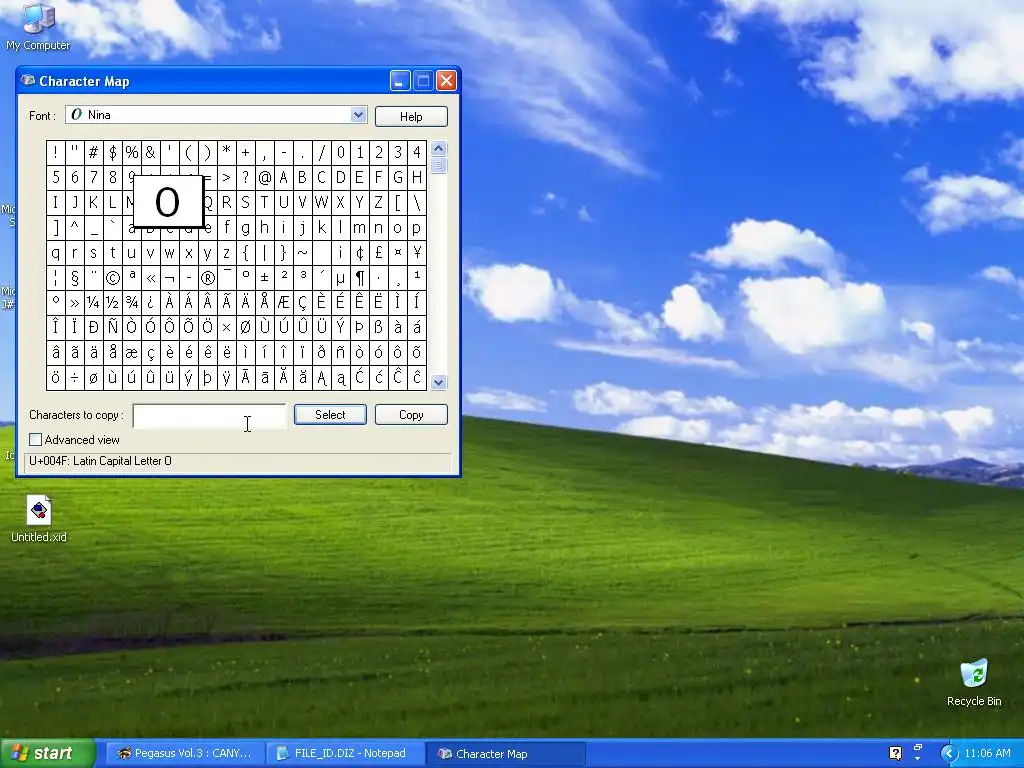The height and width of the screenshot is (768, 1024).
Task: Pick the ~ tilde character cell
Action: point(302,253)
